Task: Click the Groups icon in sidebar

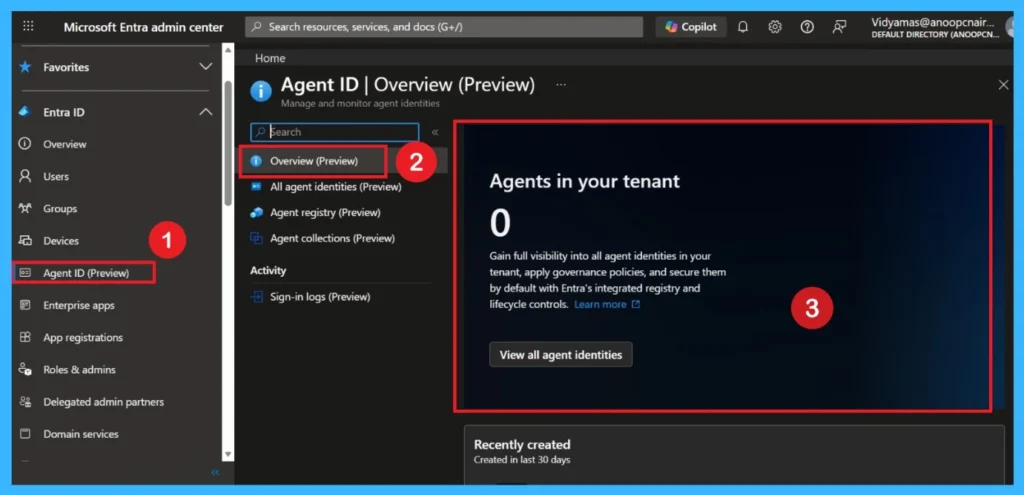Action: click(25, 208)
